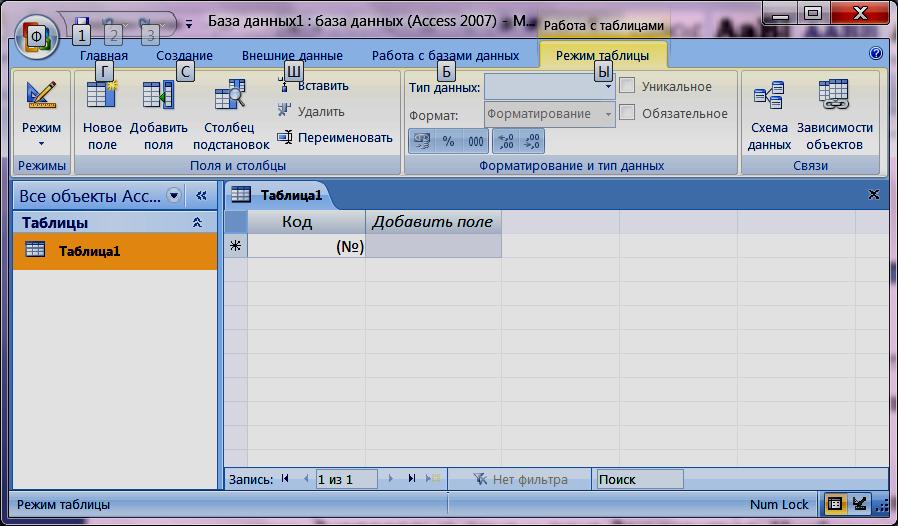This screenshot has width=898, height=526.
Task: Click the Переименовать button
Action: pos(335,138)
